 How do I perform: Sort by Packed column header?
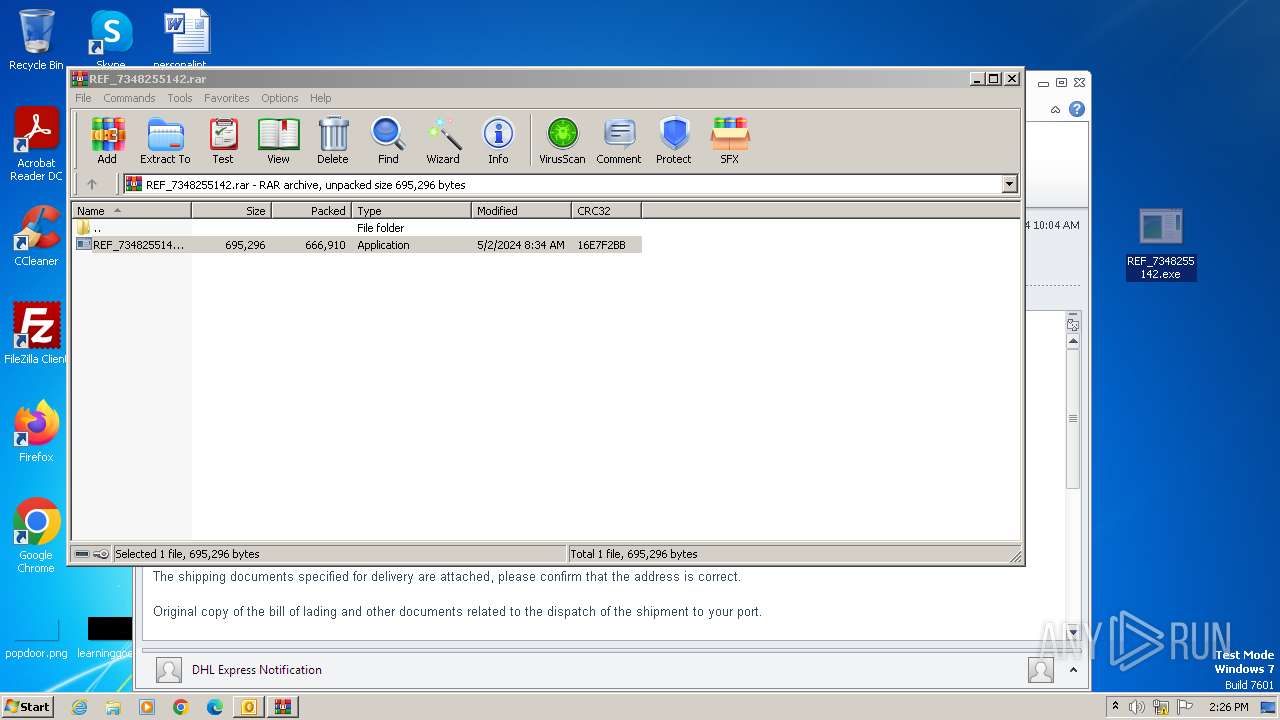(311, 210)
